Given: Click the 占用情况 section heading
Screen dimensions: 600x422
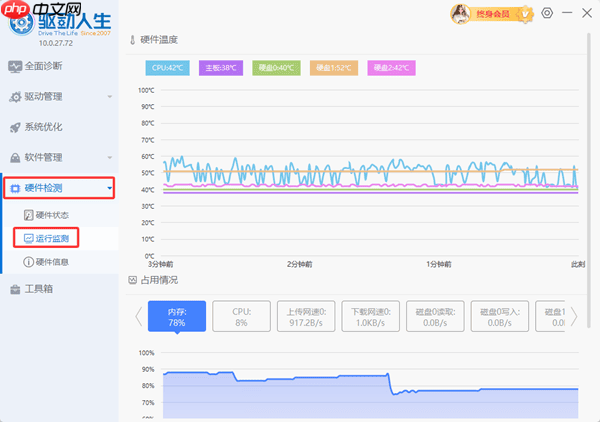Looking at the screenshot, I should tap(159, 280).
